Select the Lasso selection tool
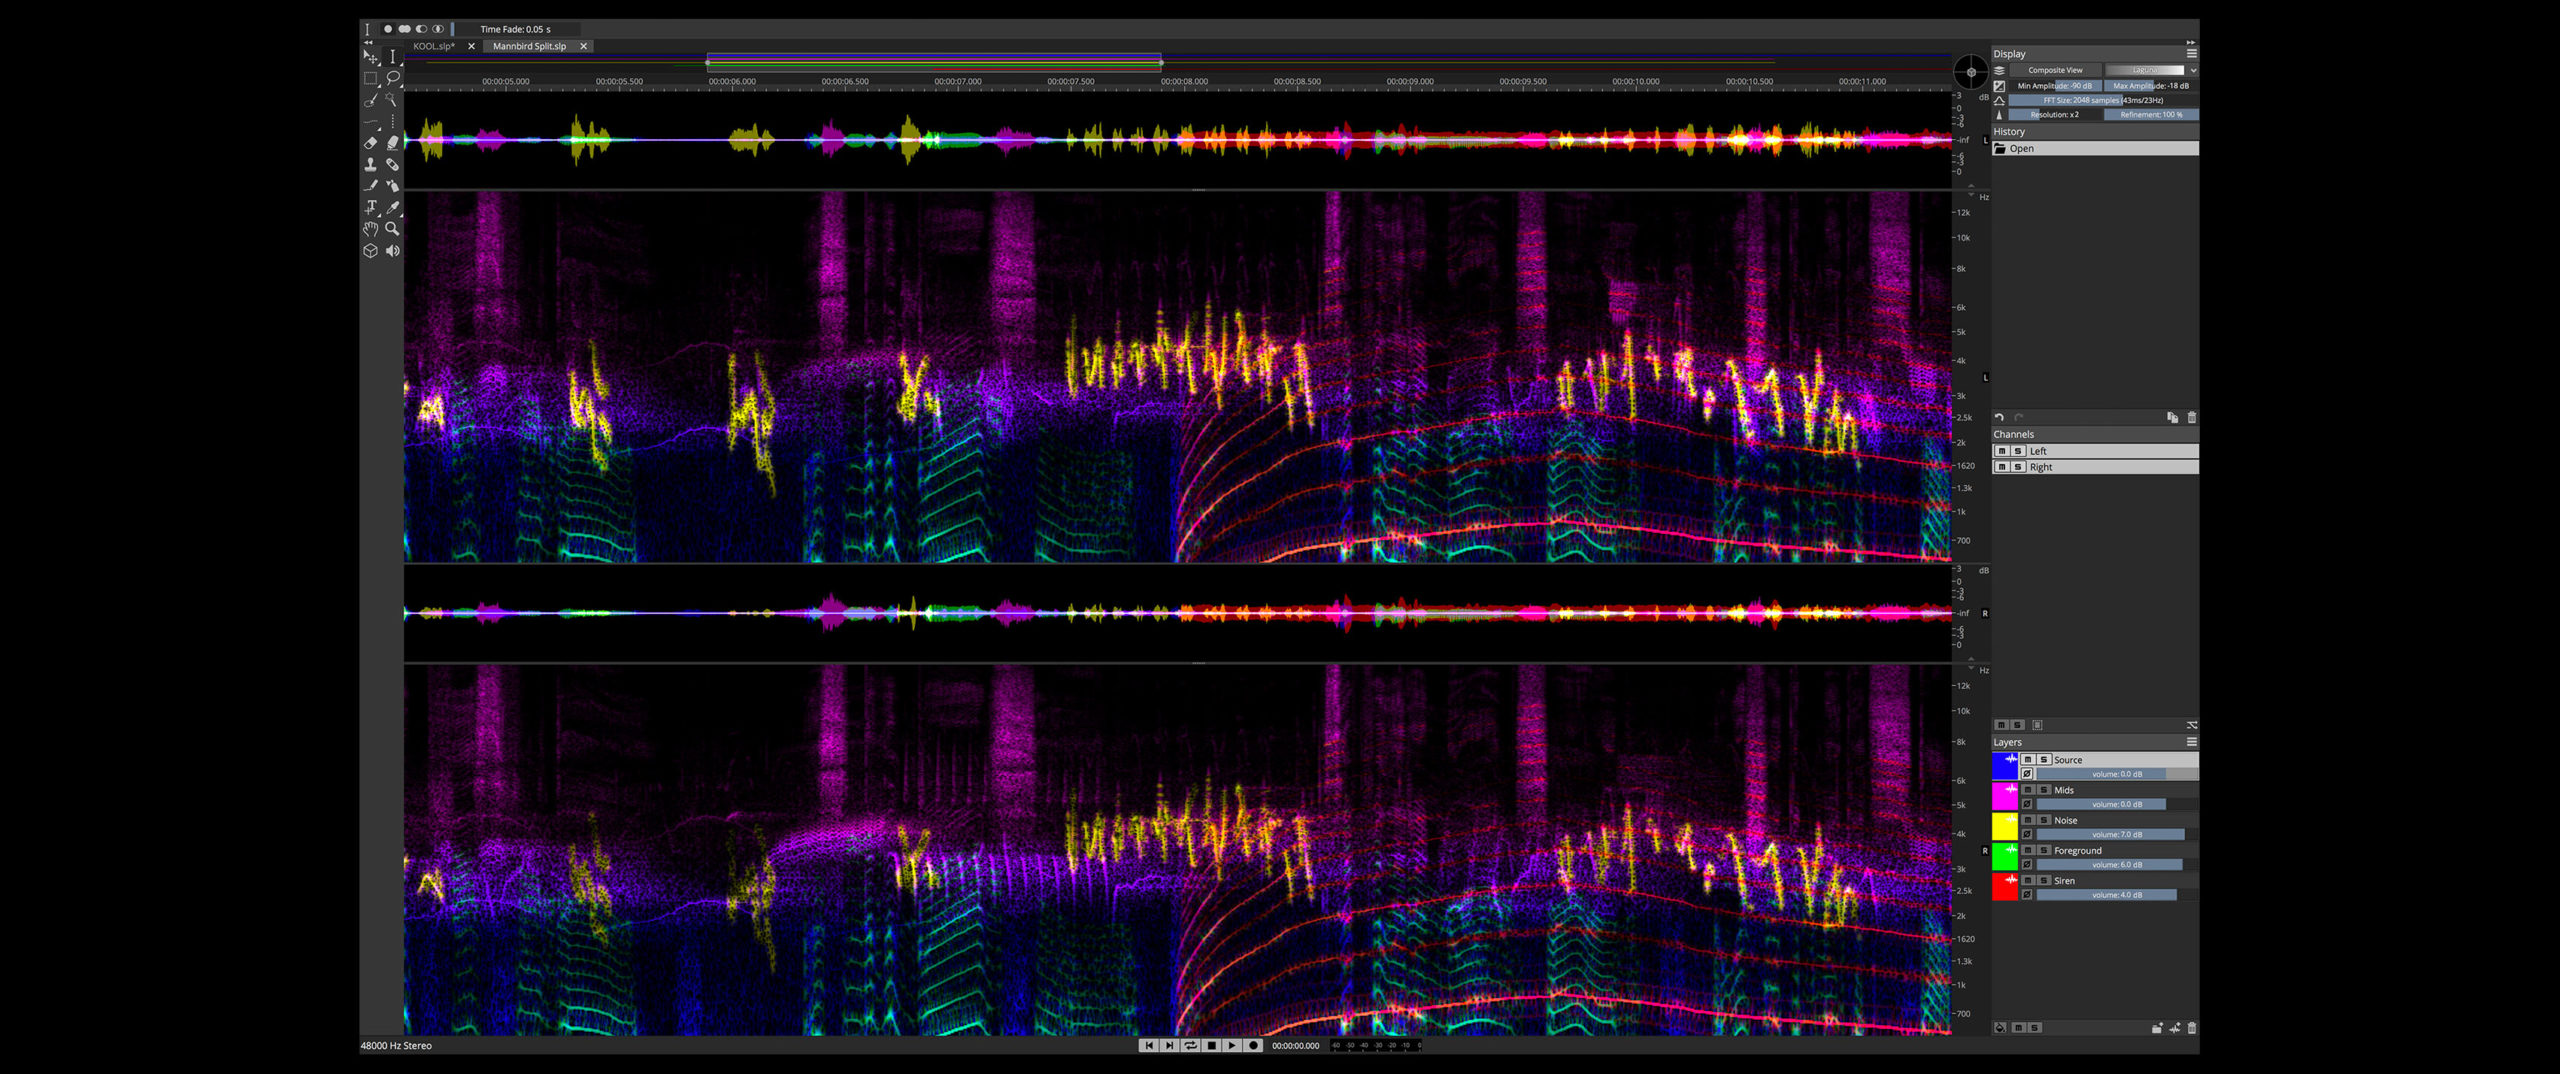Viewport: 2560px width, 1074px height. [393, 78]
